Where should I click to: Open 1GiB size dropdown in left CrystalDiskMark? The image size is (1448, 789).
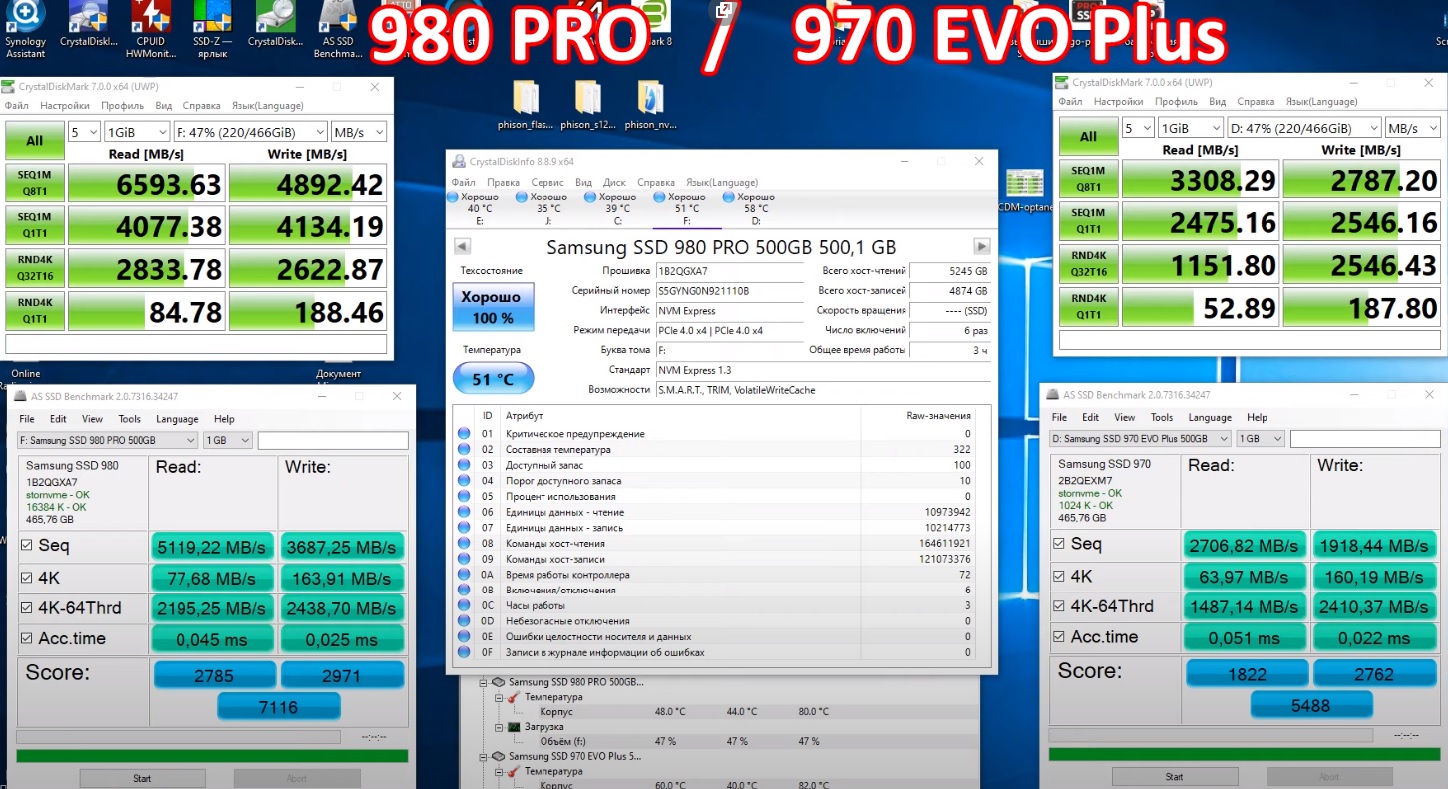(137, 132)
